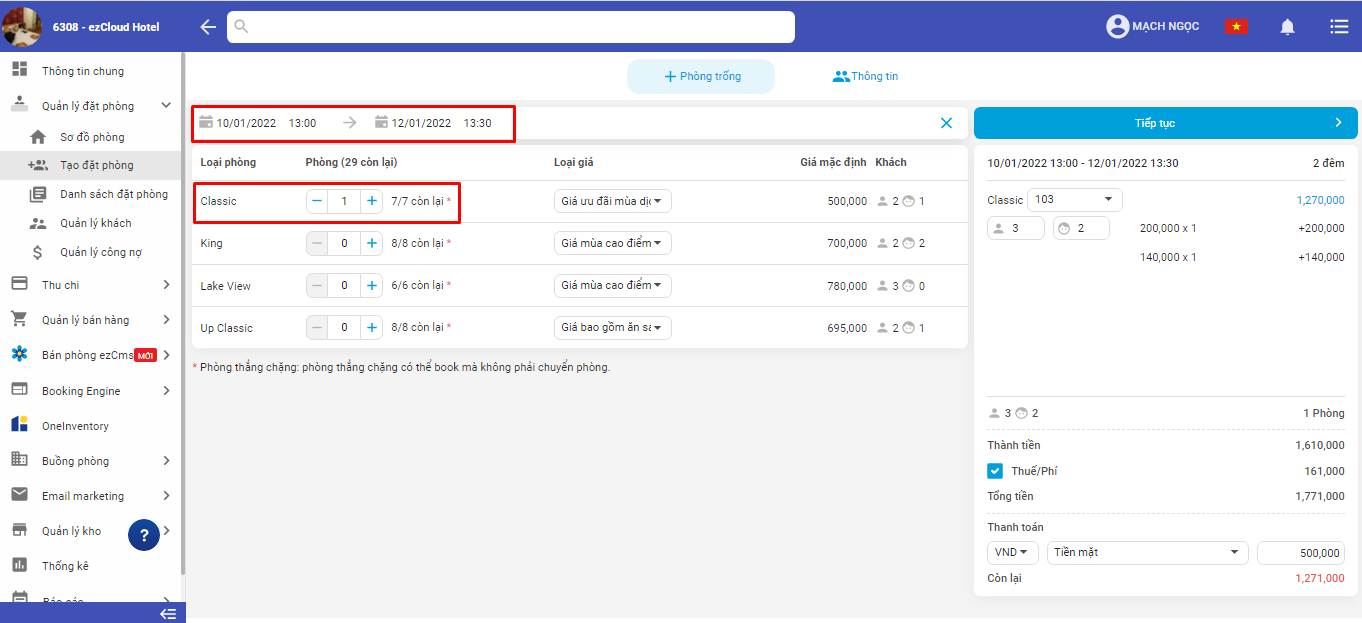Decrease Classic room count with minus
The height and width of the screenshot is (623, 1362).
tap(317, 201)
